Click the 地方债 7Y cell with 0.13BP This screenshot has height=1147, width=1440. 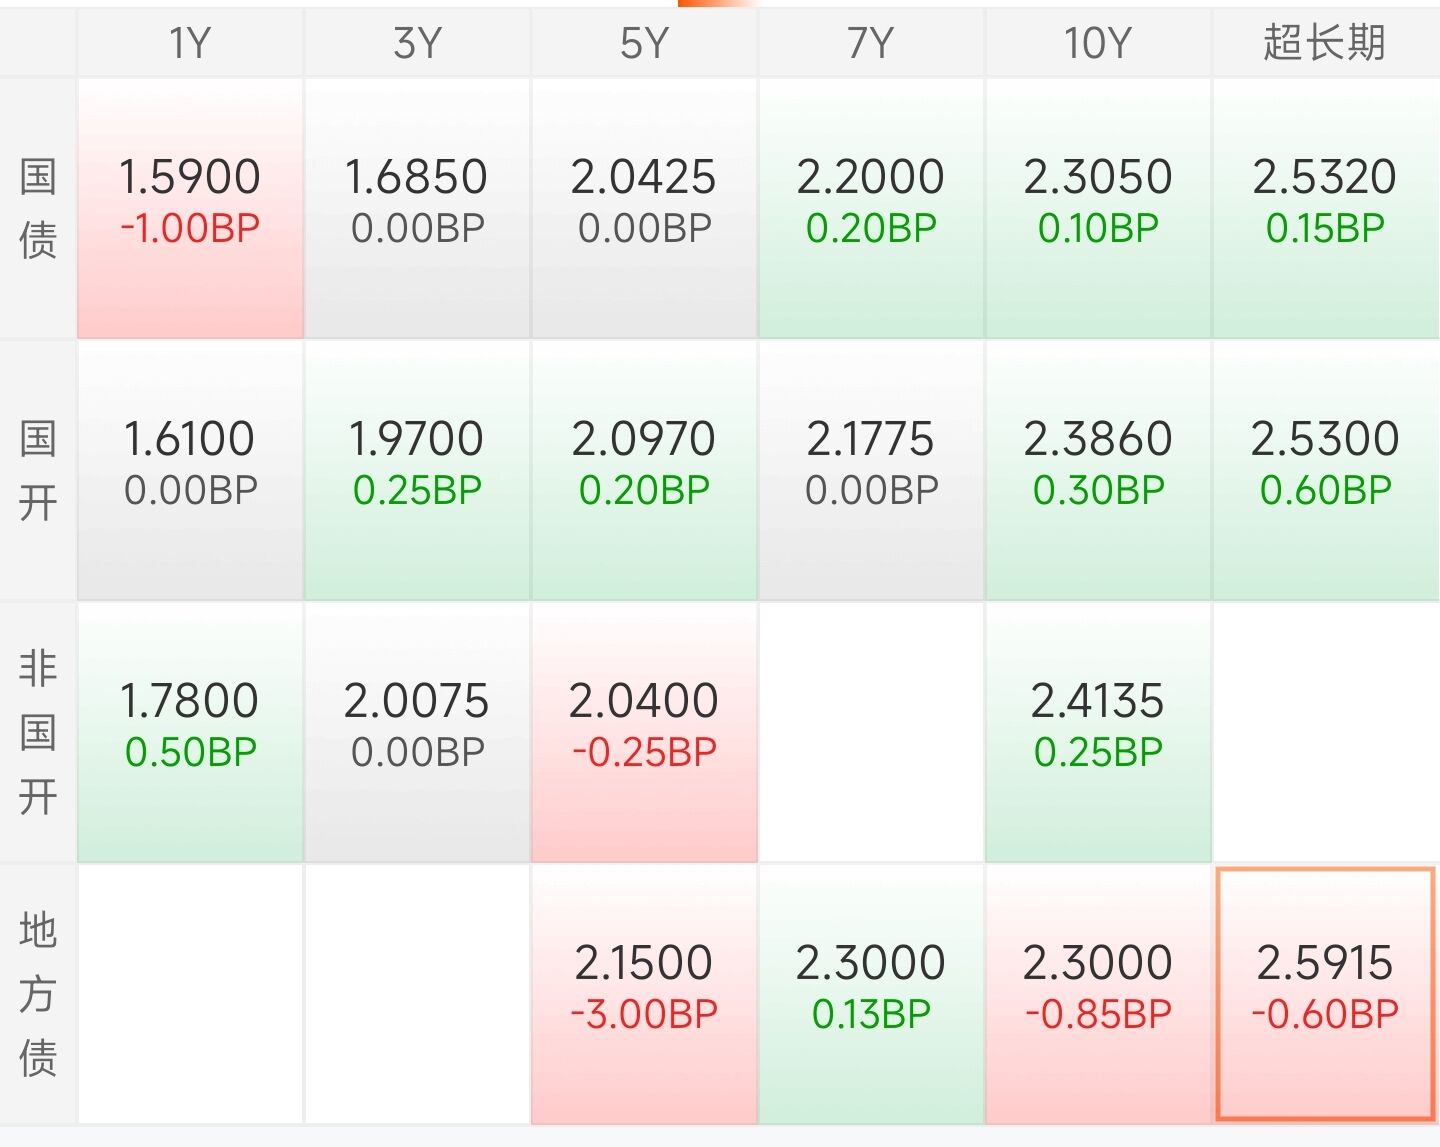871,994
